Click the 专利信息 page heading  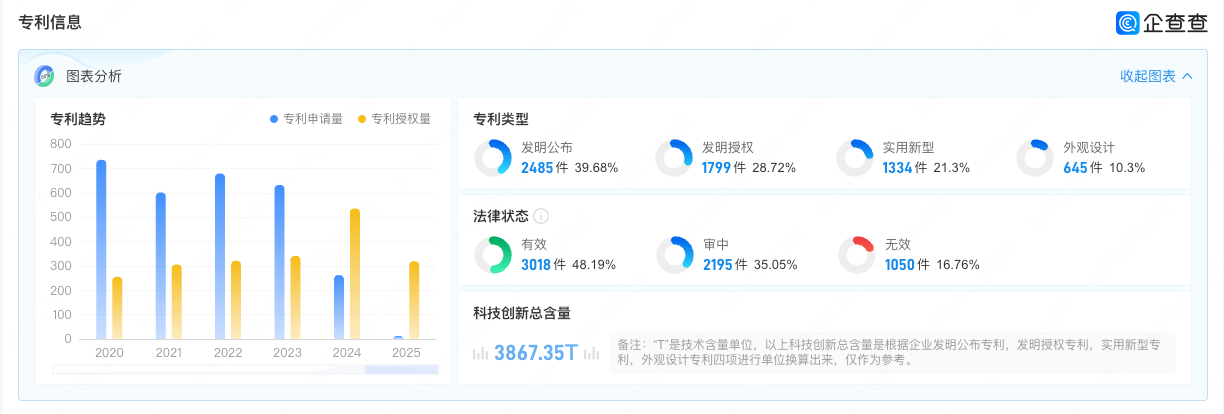coord(50,23)
